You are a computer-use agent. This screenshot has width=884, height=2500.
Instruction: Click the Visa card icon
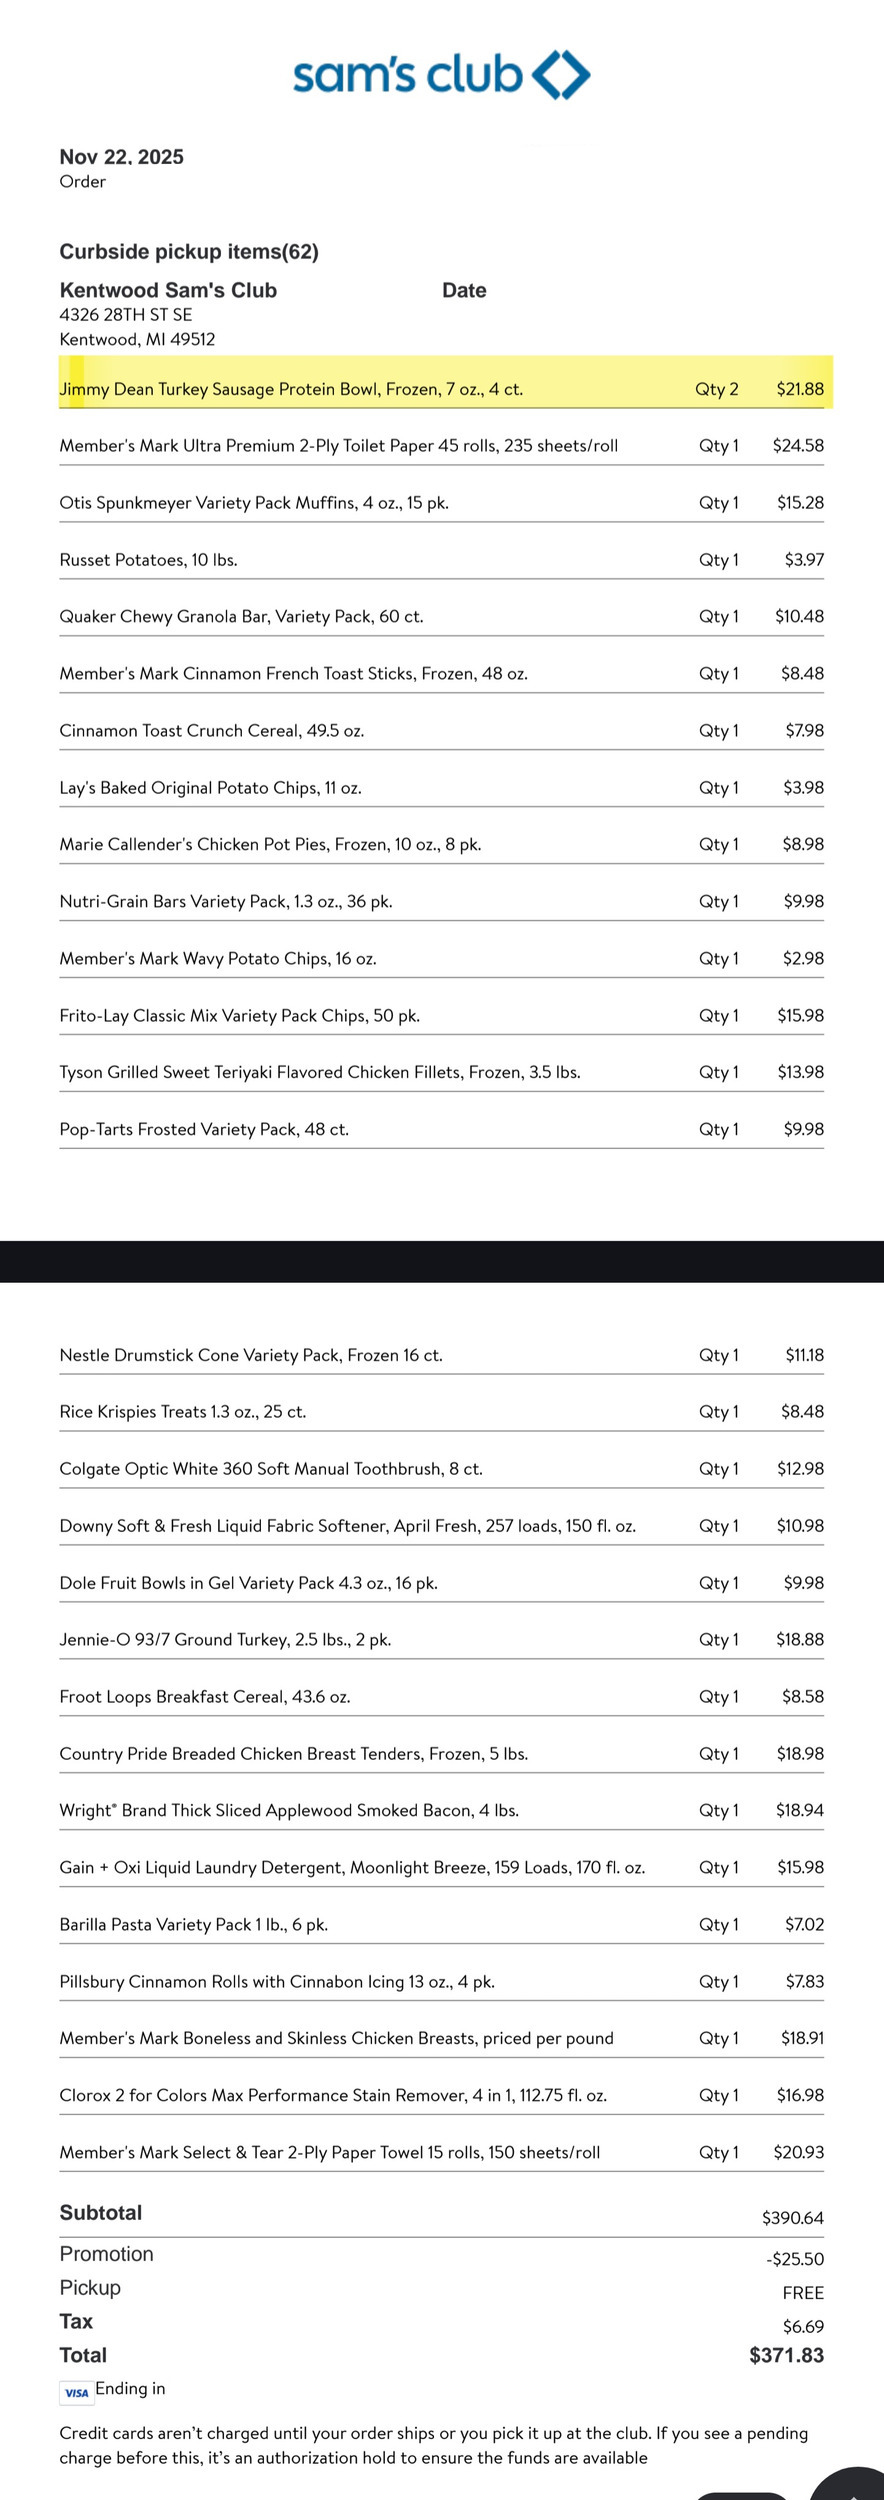(76, 2393)
